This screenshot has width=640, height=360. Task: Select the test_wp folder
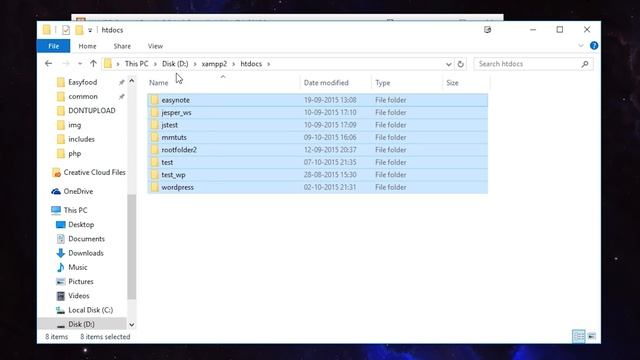click(x=318, y=175)
